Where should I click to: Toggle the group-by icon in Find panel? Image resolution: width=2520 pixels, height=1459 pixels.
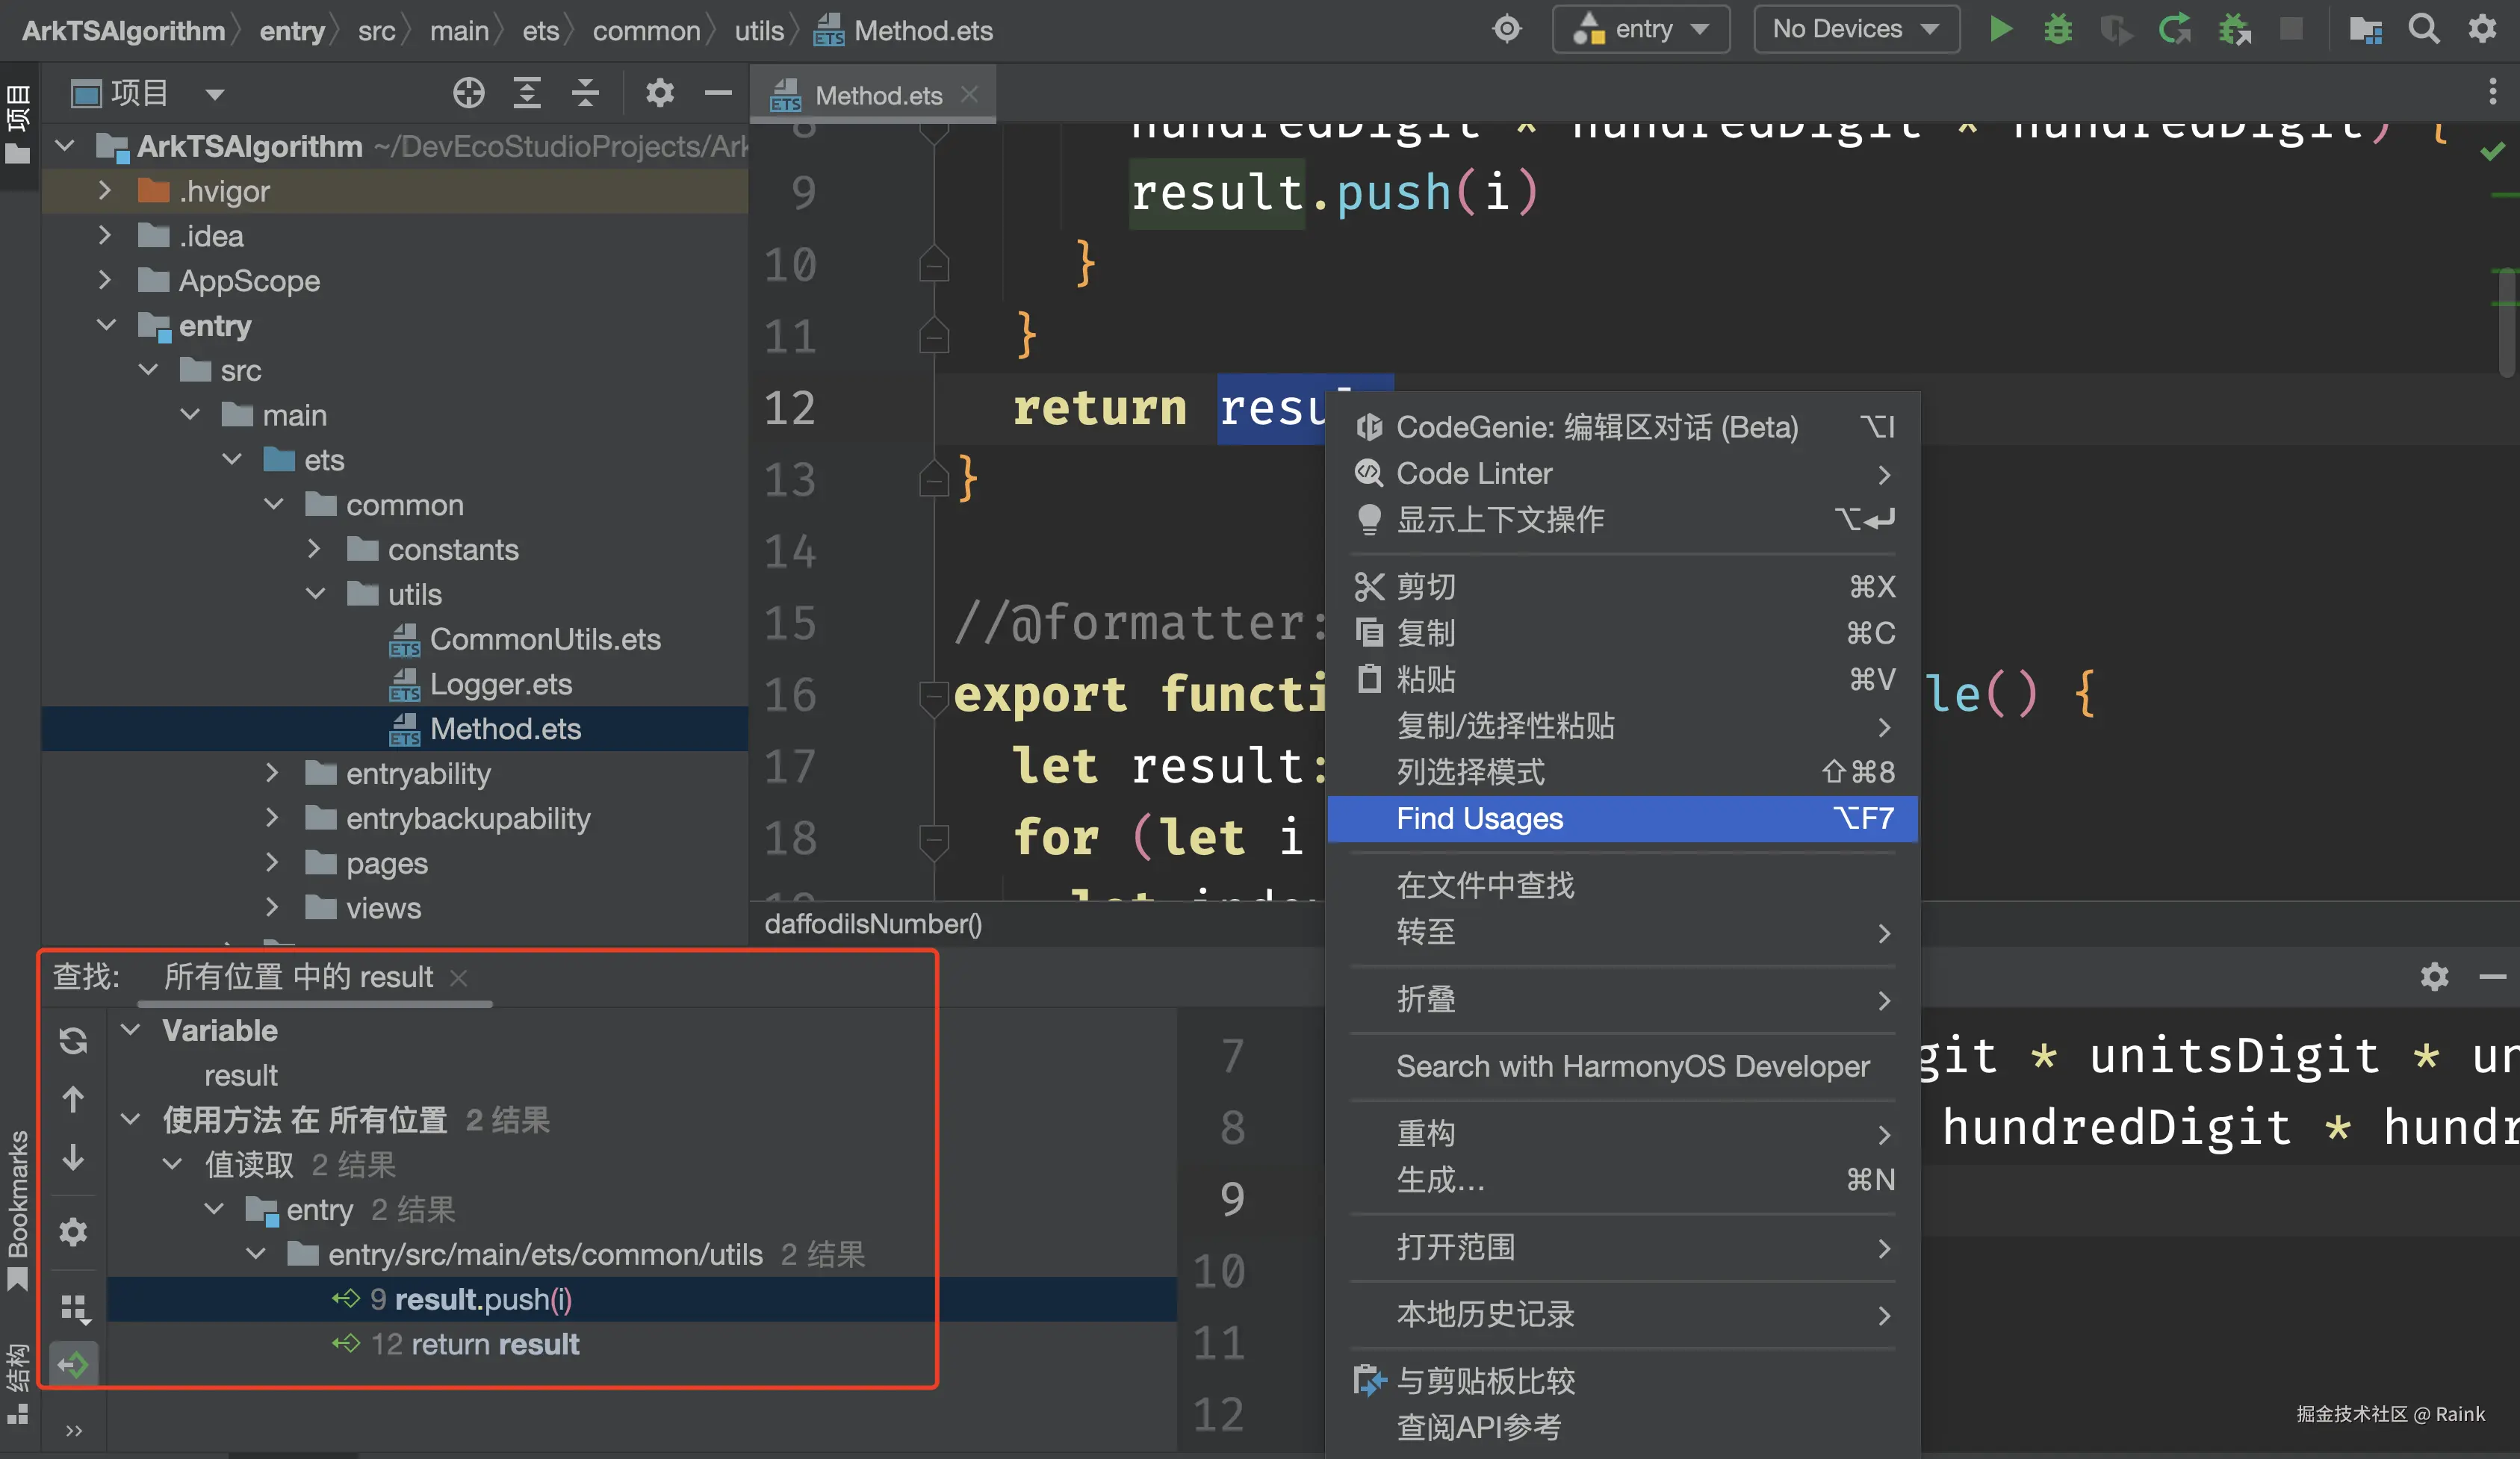coord(73,1307)
